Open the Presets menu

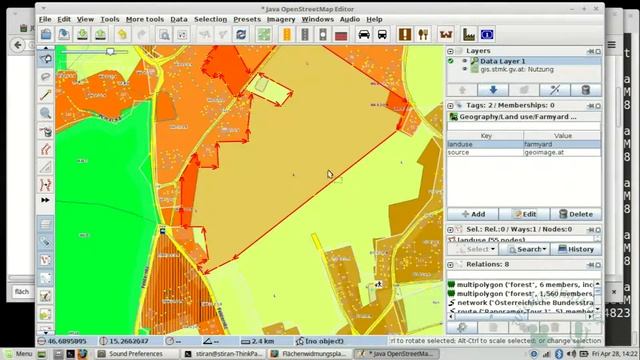[x=247, y=19]
